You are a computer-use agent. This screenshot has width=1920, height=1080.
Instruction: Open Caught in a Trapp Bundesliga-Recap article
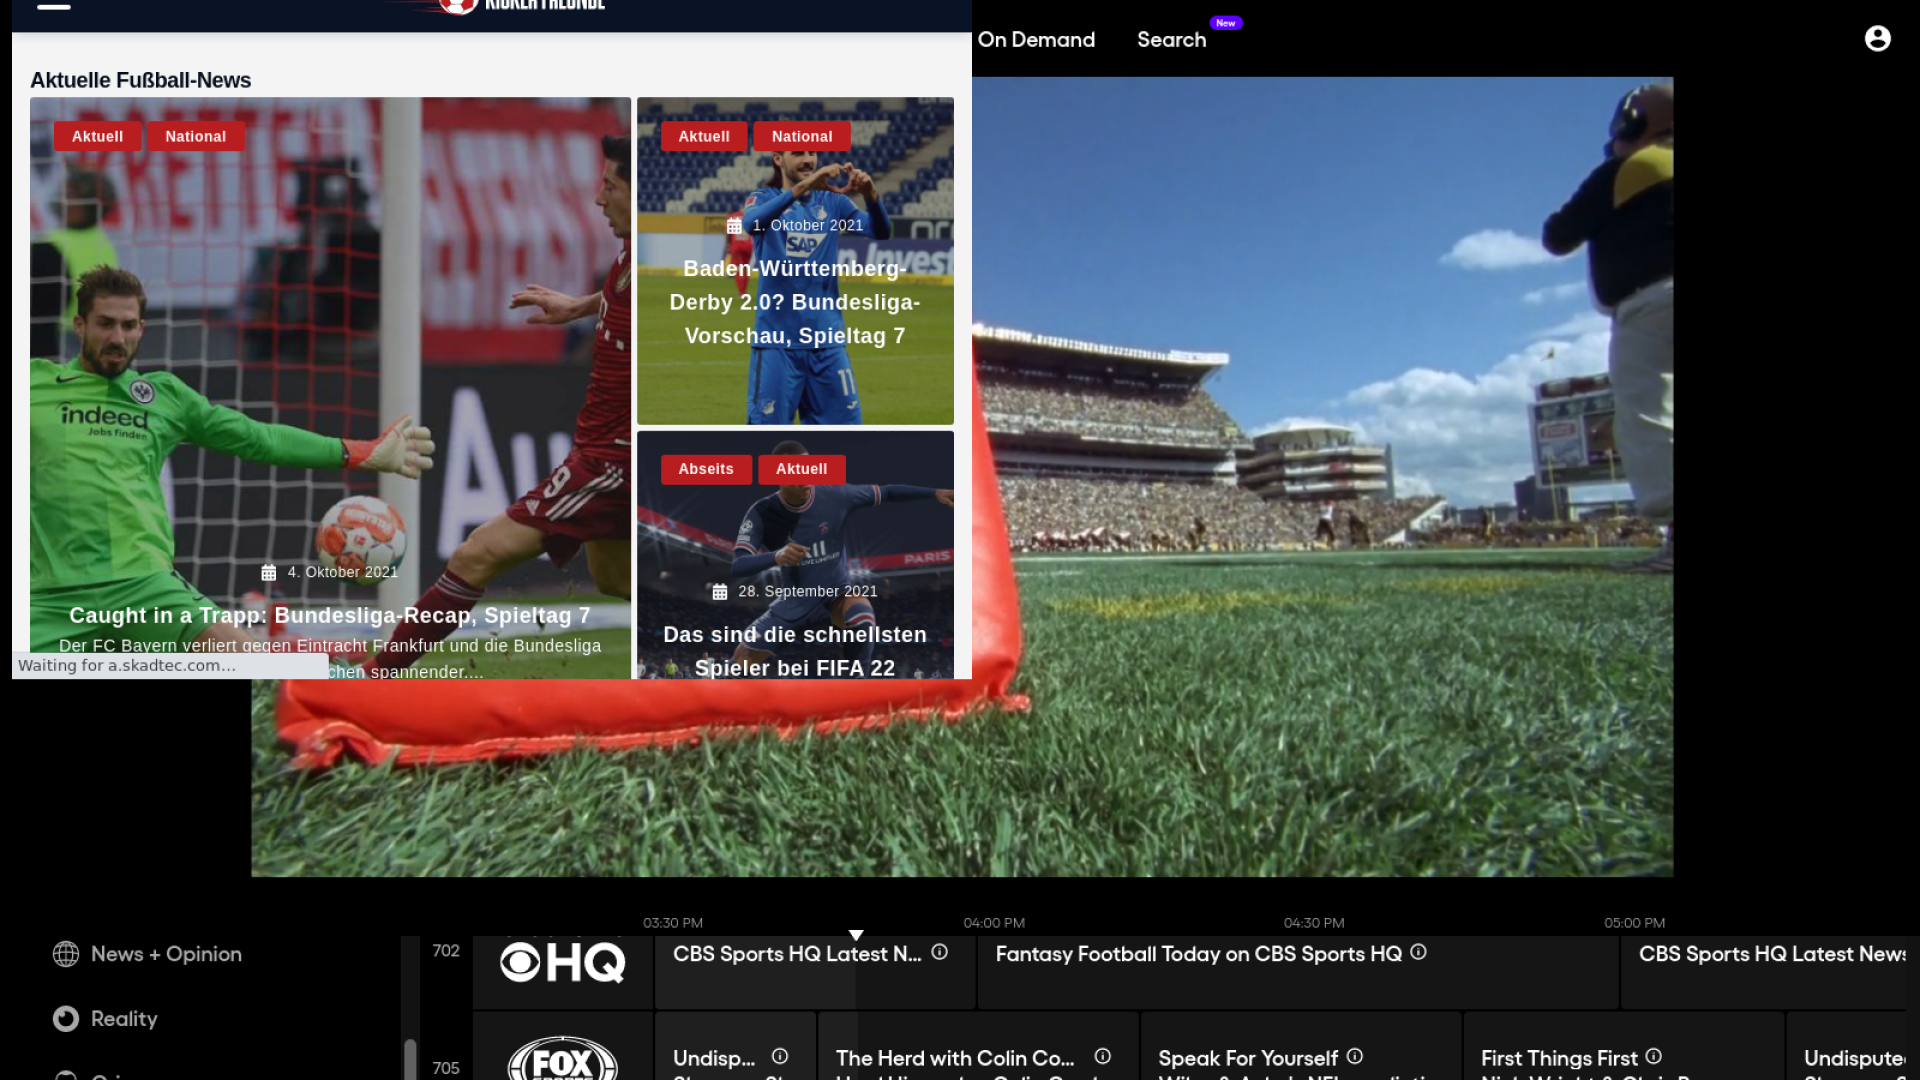330,616
